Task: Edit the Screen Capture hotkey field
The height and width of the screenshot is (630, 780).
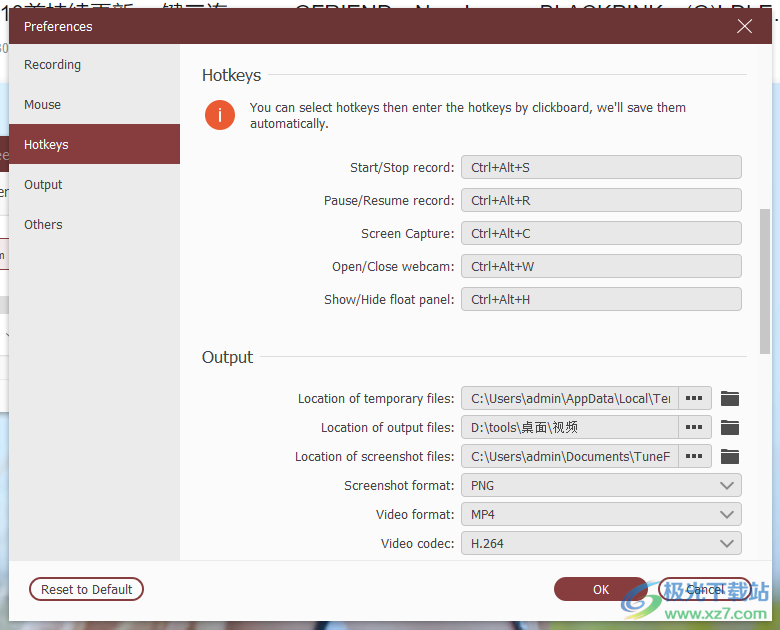Action: 601,233
